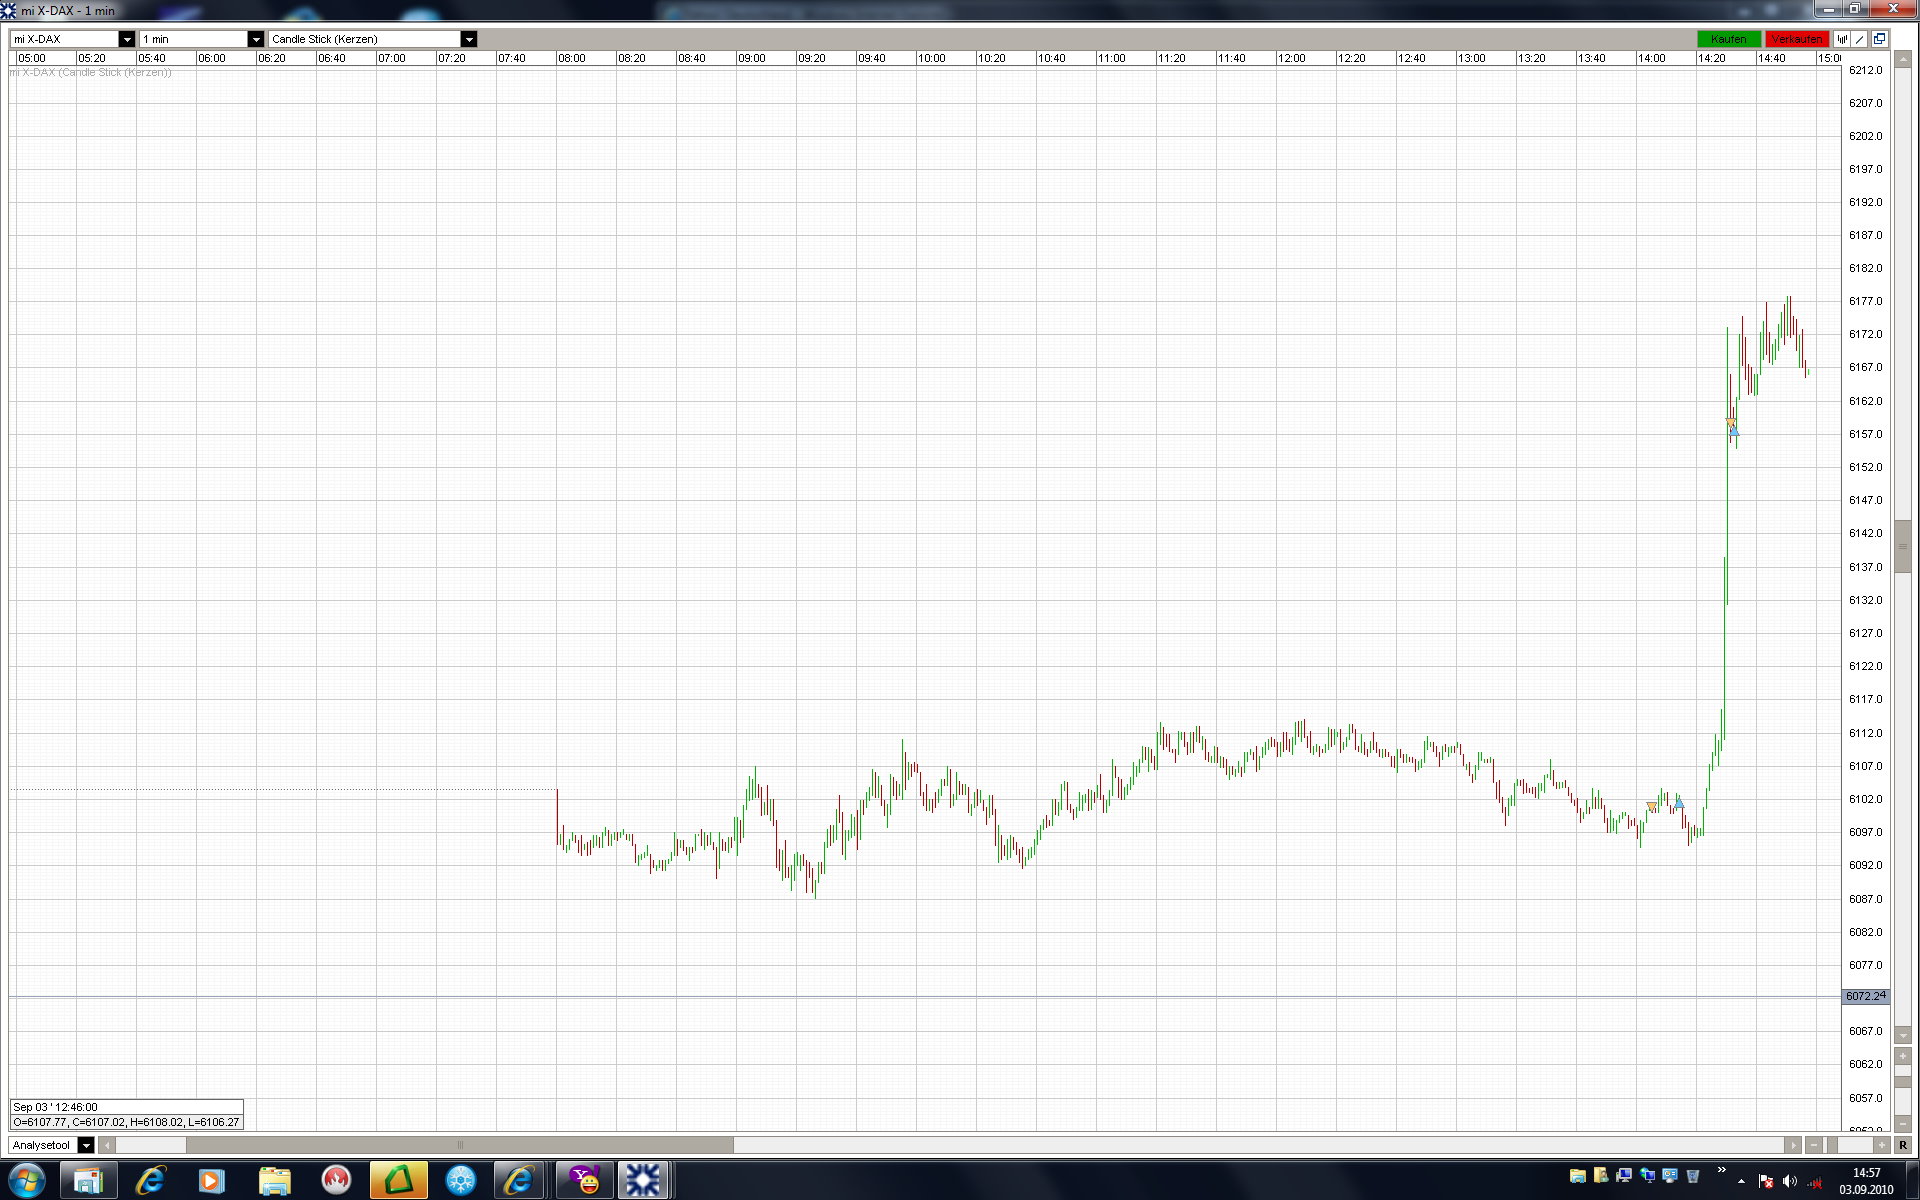Expand the Candle Stick (Kerzen) chart style dropdown
Viewport: 1920px width, 1200px height.
point(468,39)
